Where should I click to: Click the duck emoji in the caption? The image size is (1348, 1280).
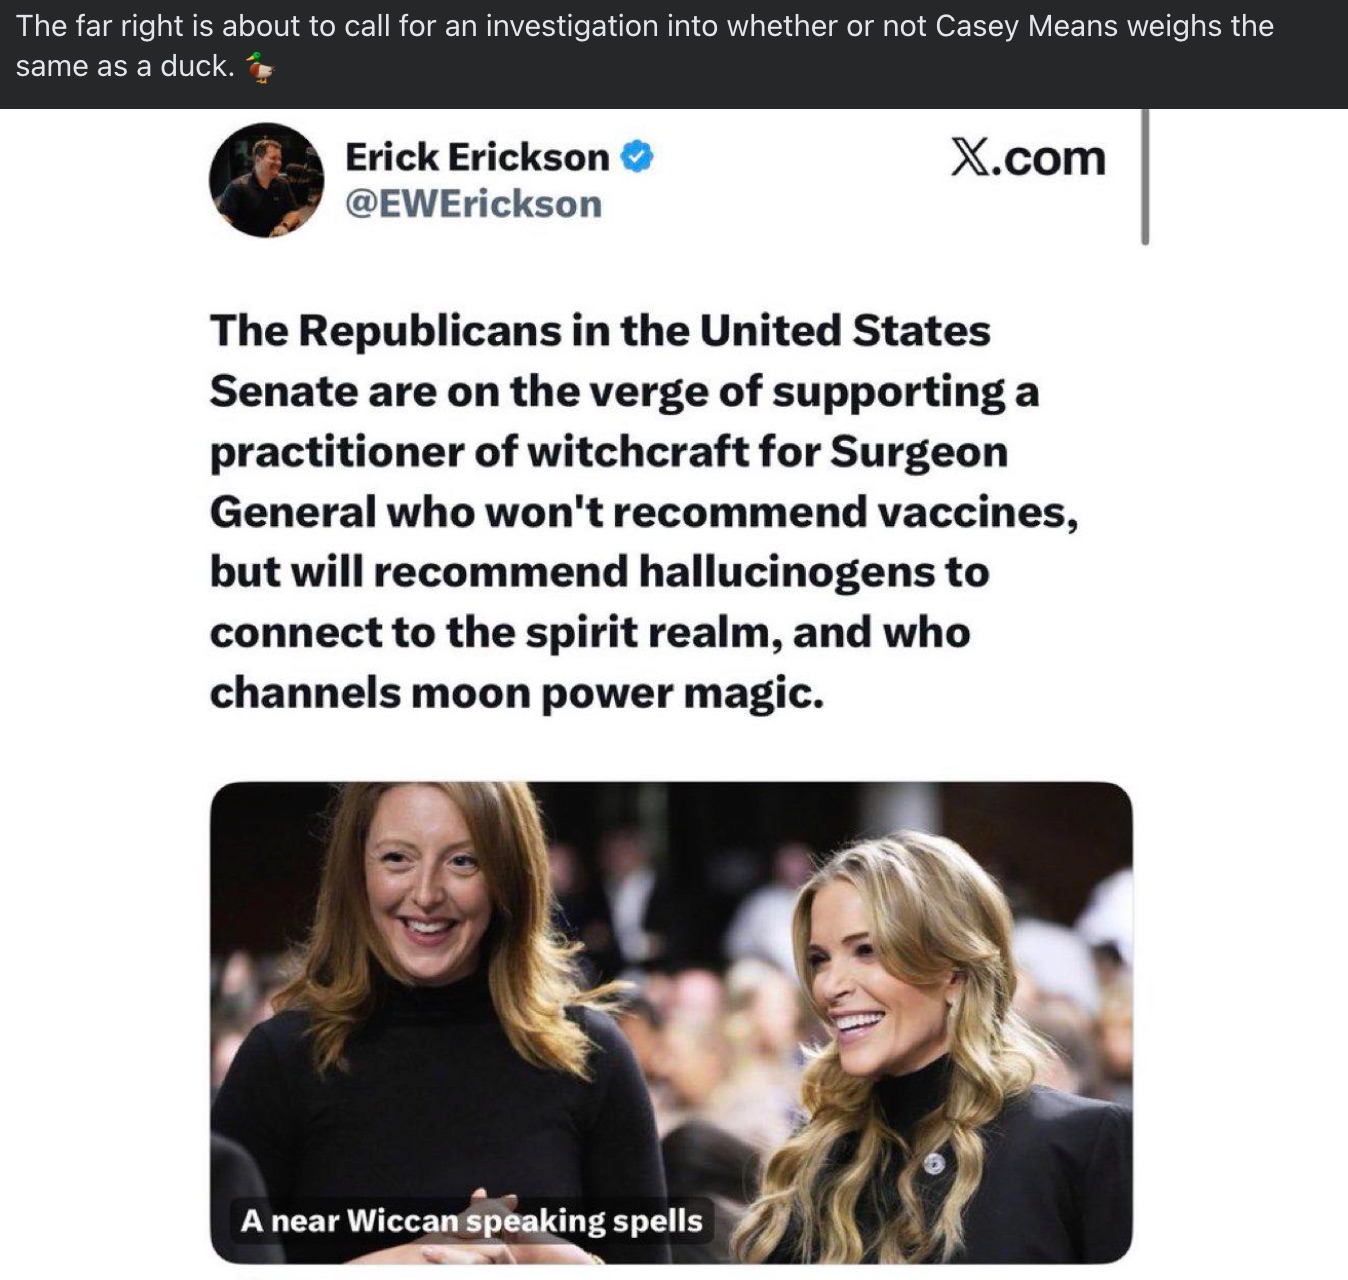click(x=260, y=67)
